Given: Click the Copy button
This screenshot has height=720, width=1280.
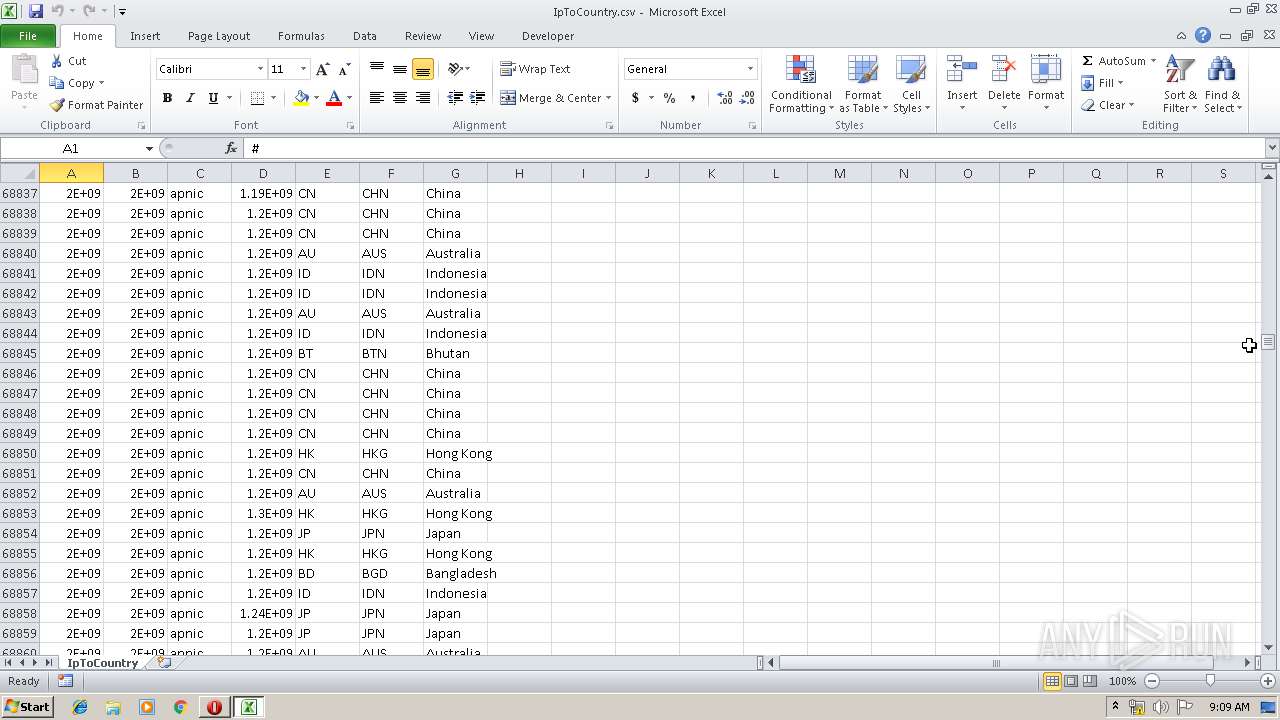Looking at the screenshot, I should pos(73,83).
